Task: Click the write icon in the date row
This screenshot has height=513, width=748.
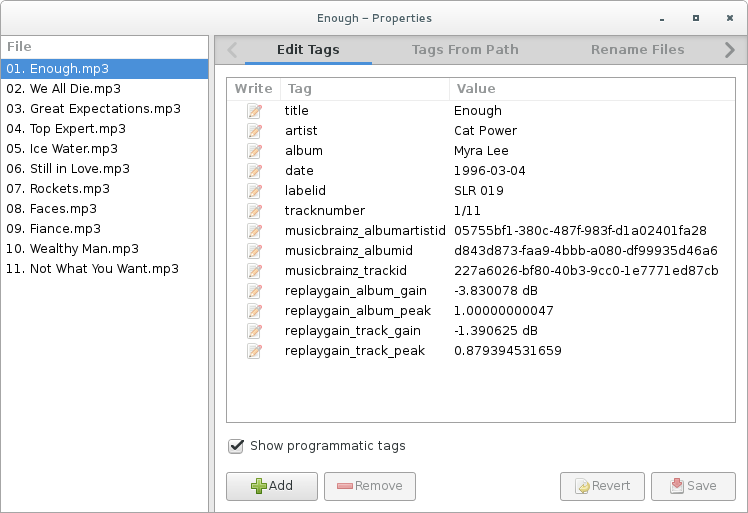Action: click(x=254, y=171)
